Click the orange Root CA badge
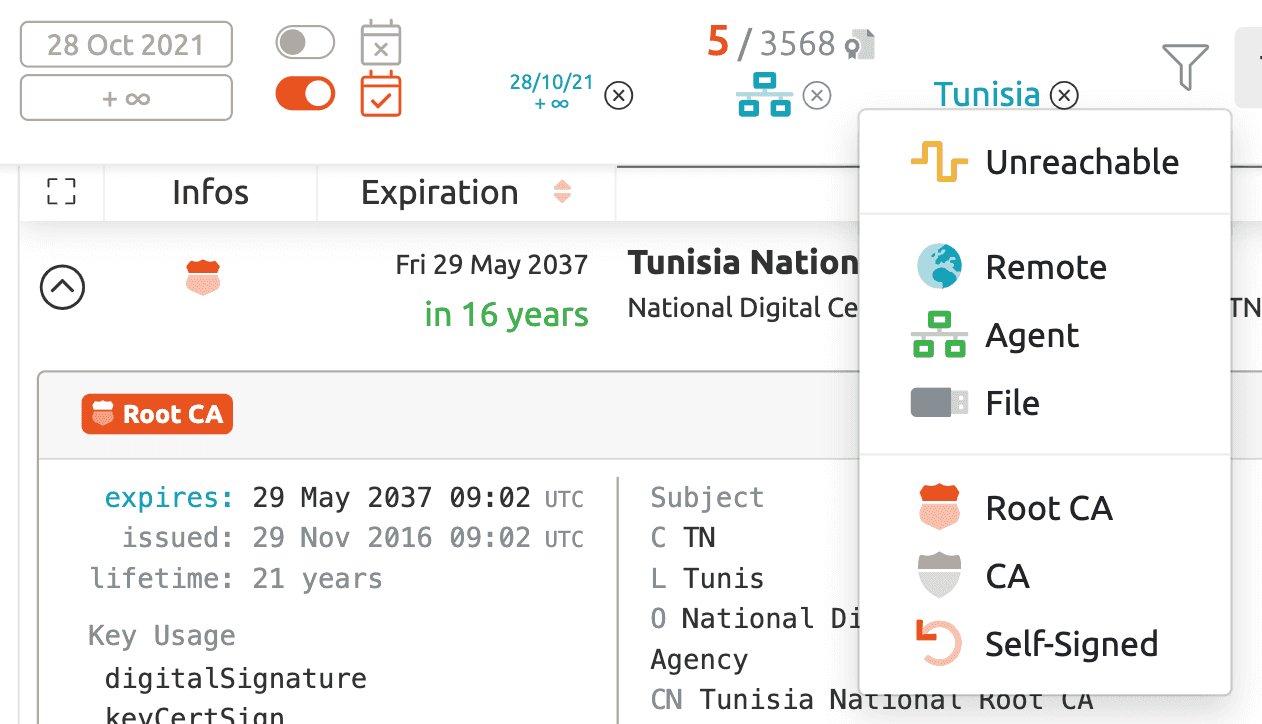 (157, 414)
